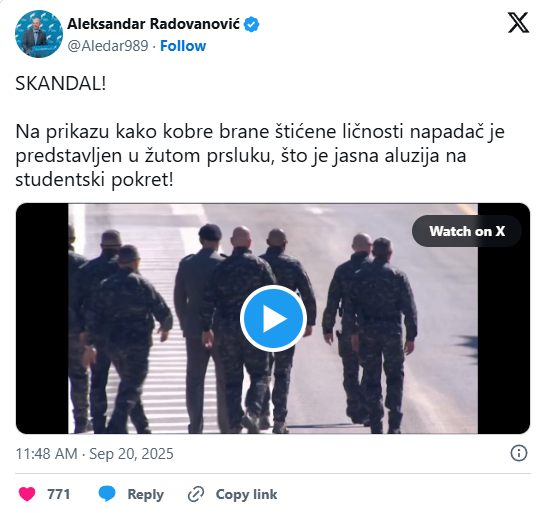Like the post with the heart icon
539x513 pixels.
(x=27, y=494)
